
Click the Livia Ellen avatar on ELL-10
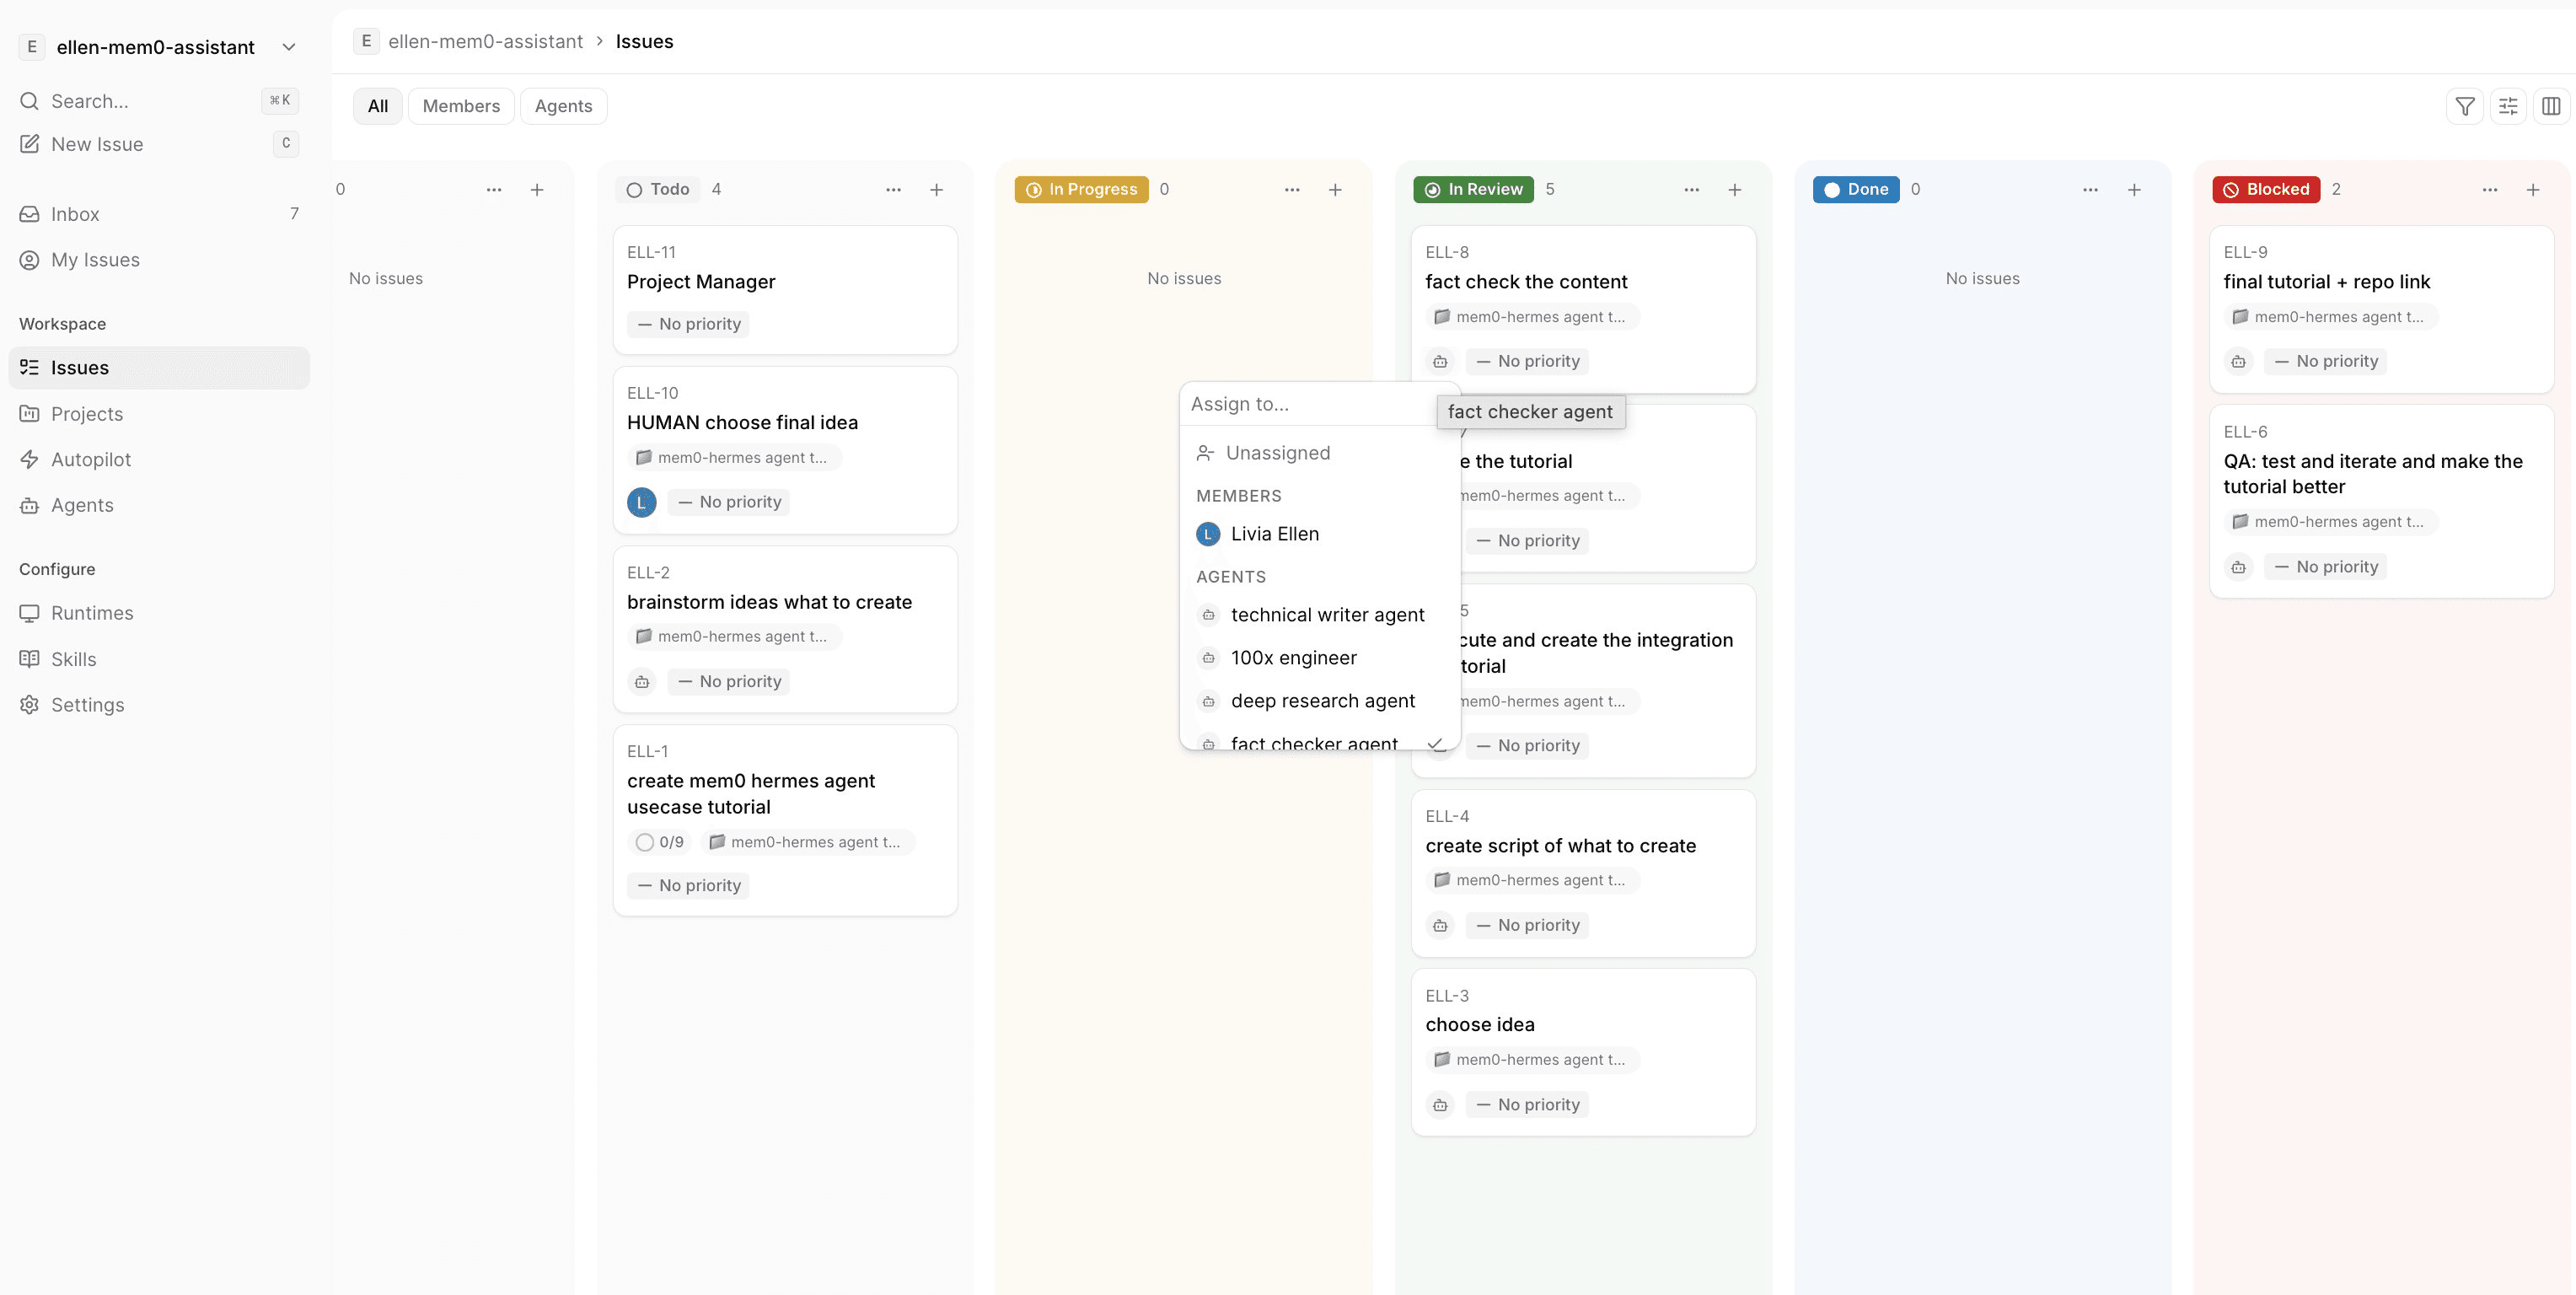point(641,502)
